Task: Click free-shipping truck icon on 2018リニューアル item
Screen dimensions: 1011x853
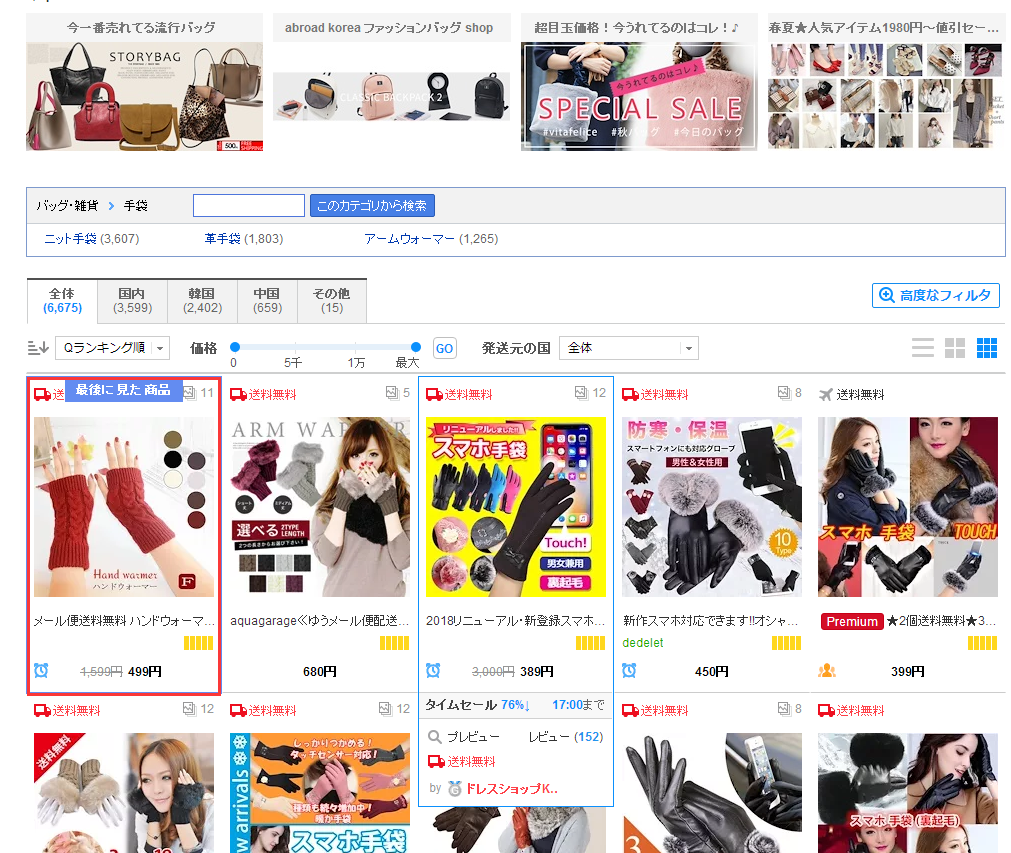Action: (x=435, y=394)
